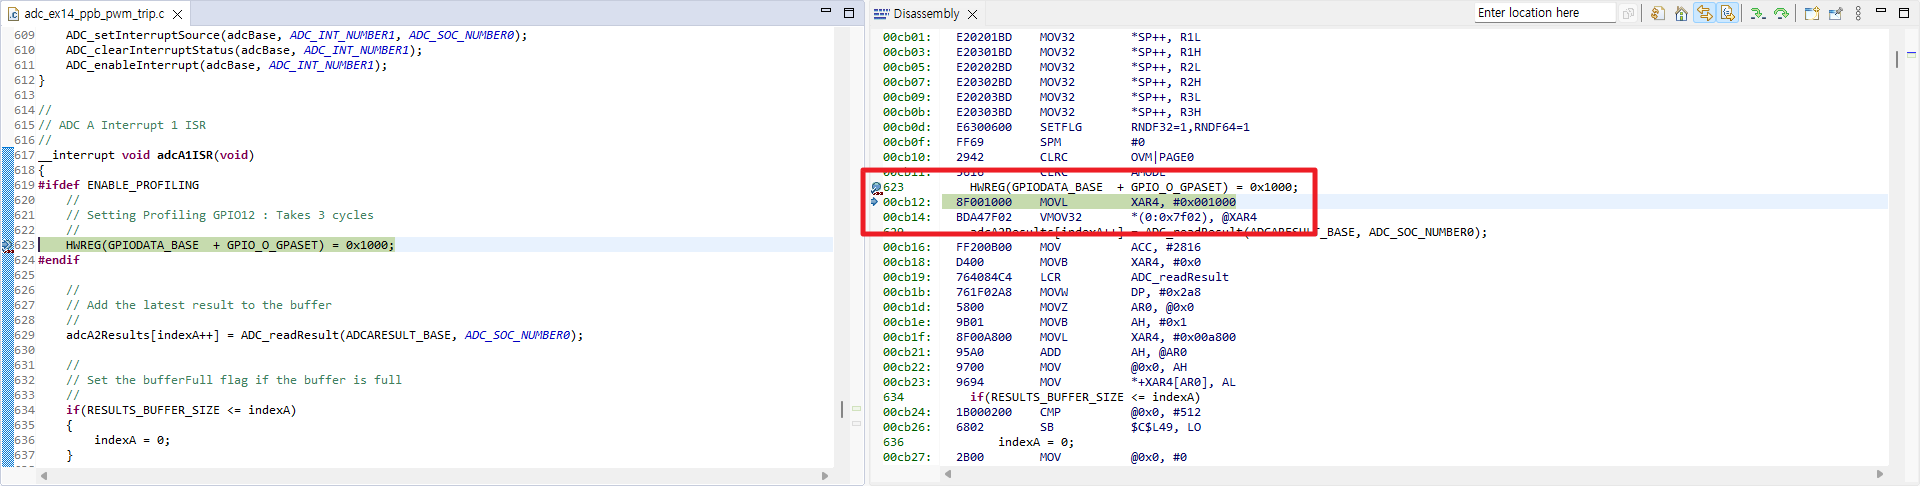Click '__interrupt void adcA1ISR(void)' on line 617

[x=146, y=155]
